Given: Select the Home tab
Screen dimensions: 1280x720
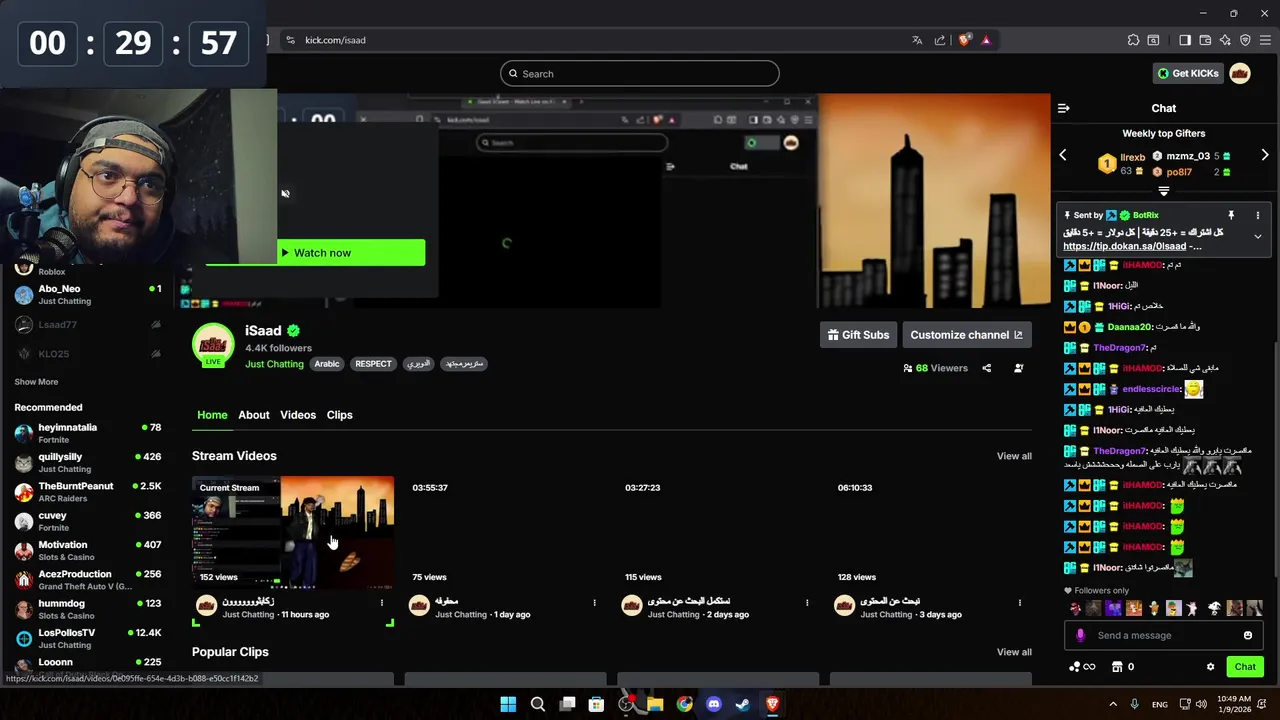Looking at the screenshot, I should click(212, 415).
